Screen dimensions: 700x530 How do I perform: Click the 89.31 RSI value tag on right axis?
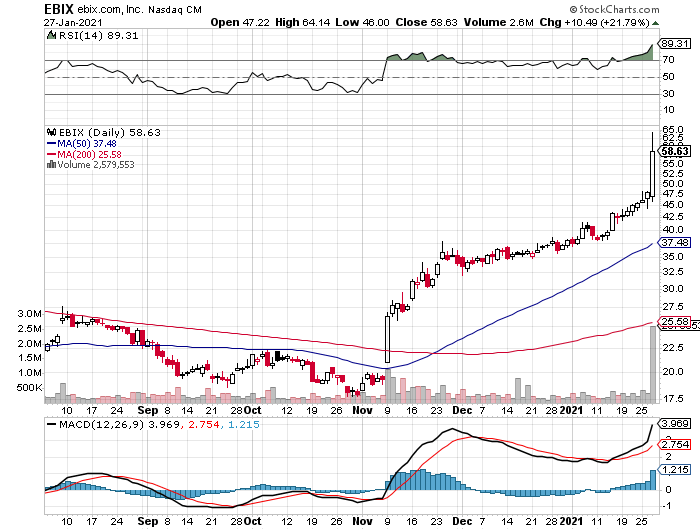(x=675, y=43)
